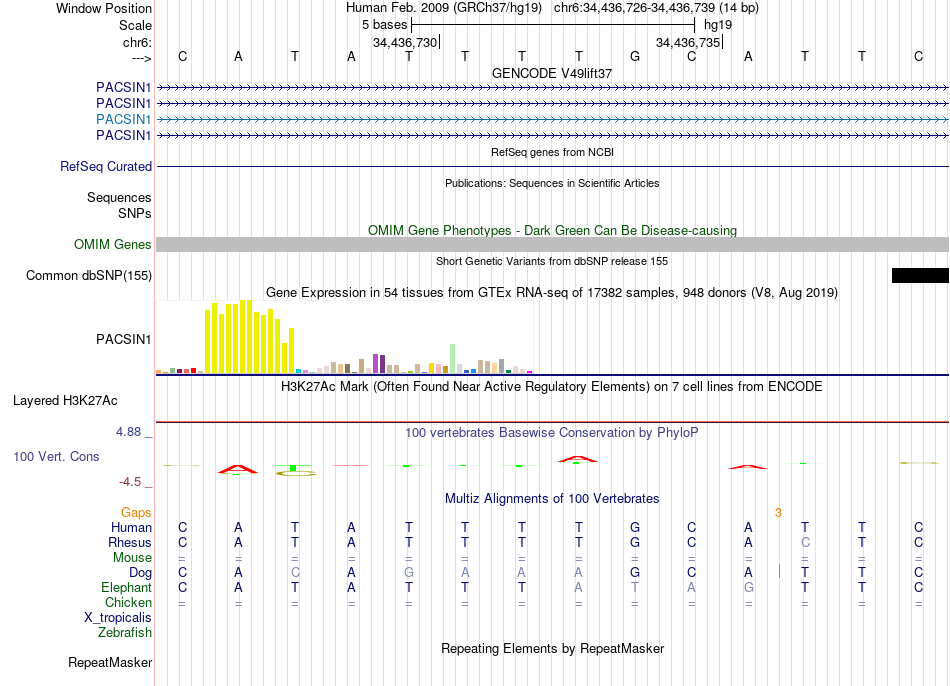The image size is (950, 686).
Task: Select the '5 bases' scale bar text
Action: 385,25
